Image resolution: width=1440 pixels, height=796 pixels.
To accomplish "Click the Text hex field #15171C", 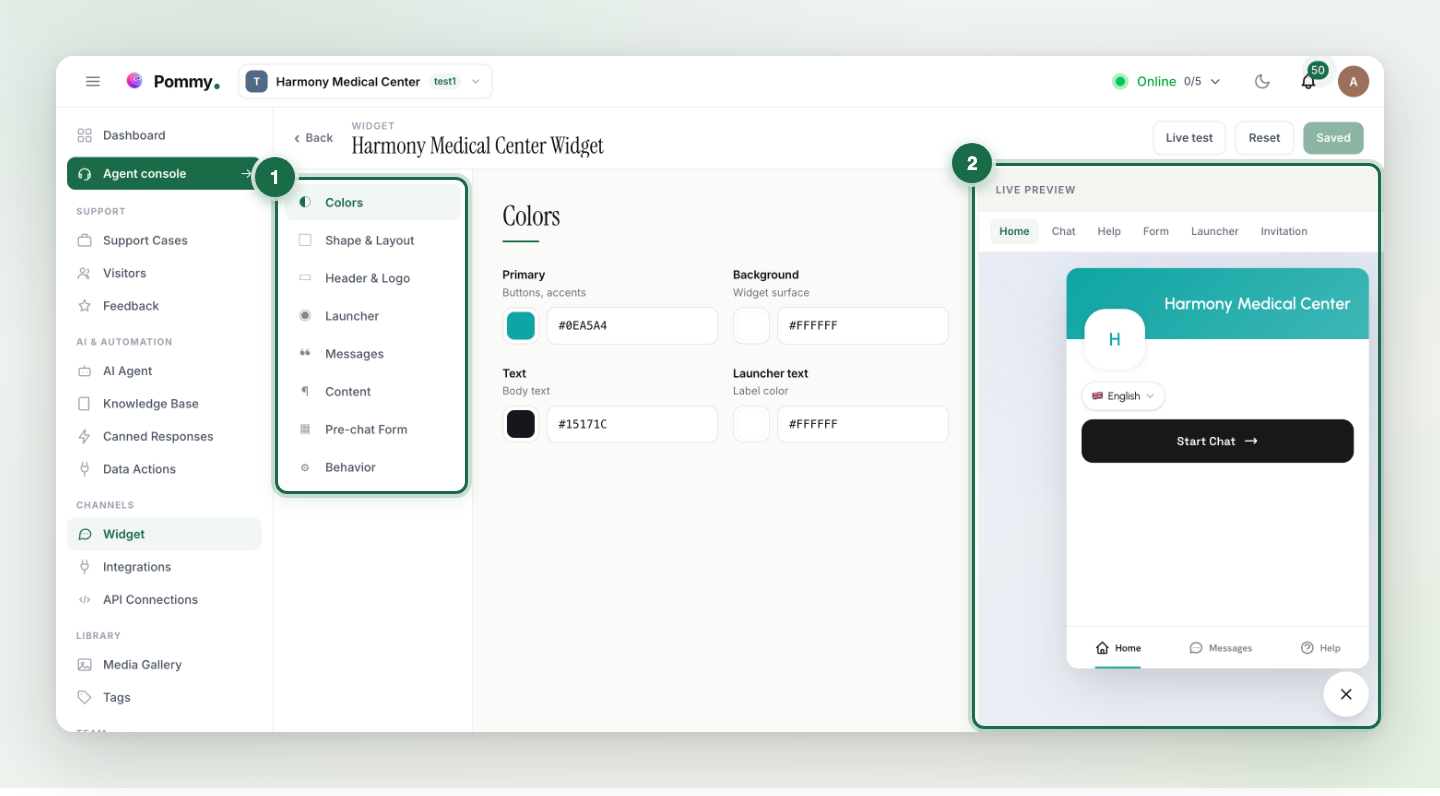I will pyautogui.click(x=632, y=424).
